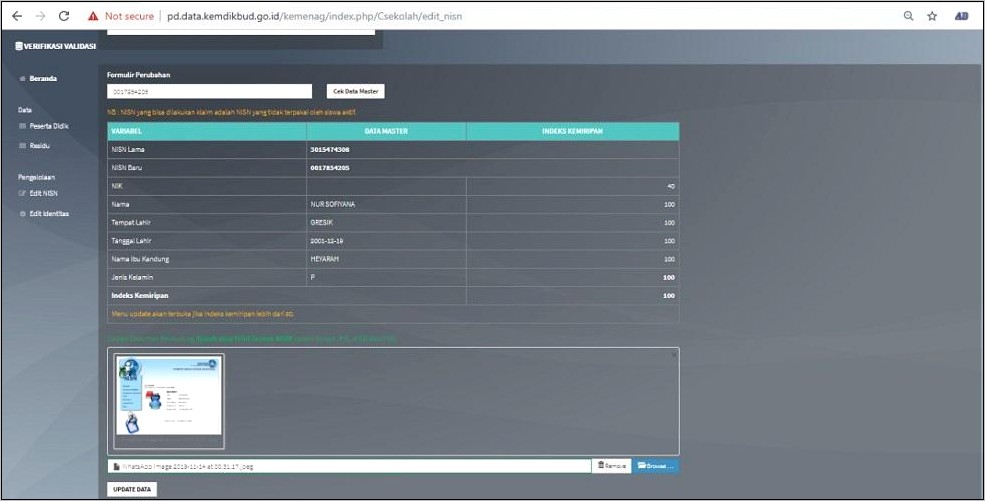The width and height of the screenshot is (985, 501).
Task: Click the orange NISN claim note text
Action: pos(231,112)
